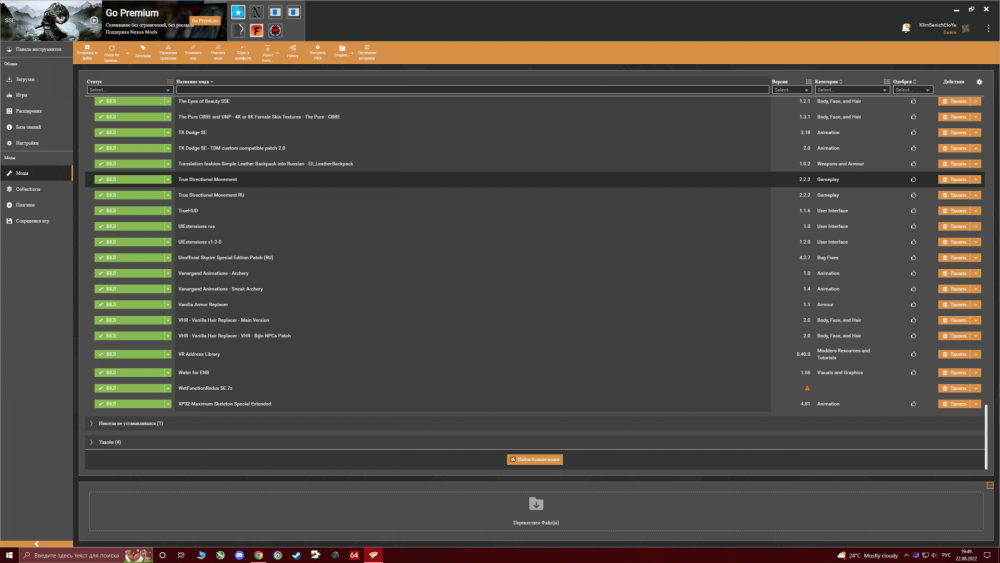
Task: Endorse TrueHUD with thumbs-up icon
Action: [x=913, y=210]
